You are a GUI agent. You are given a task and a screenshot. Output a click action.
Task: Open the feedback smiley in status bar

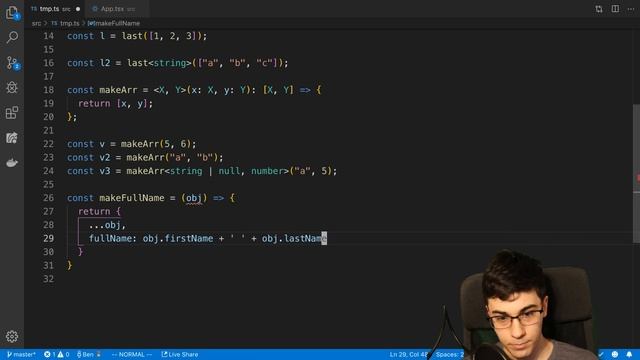[x=615, y=354]
